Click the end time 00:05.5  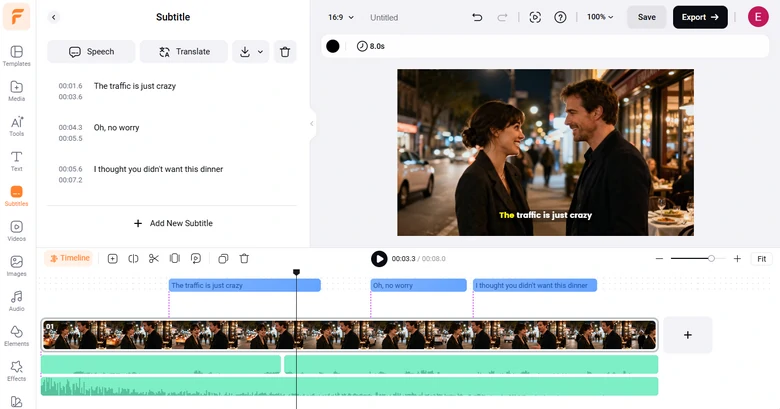(71, 138)
